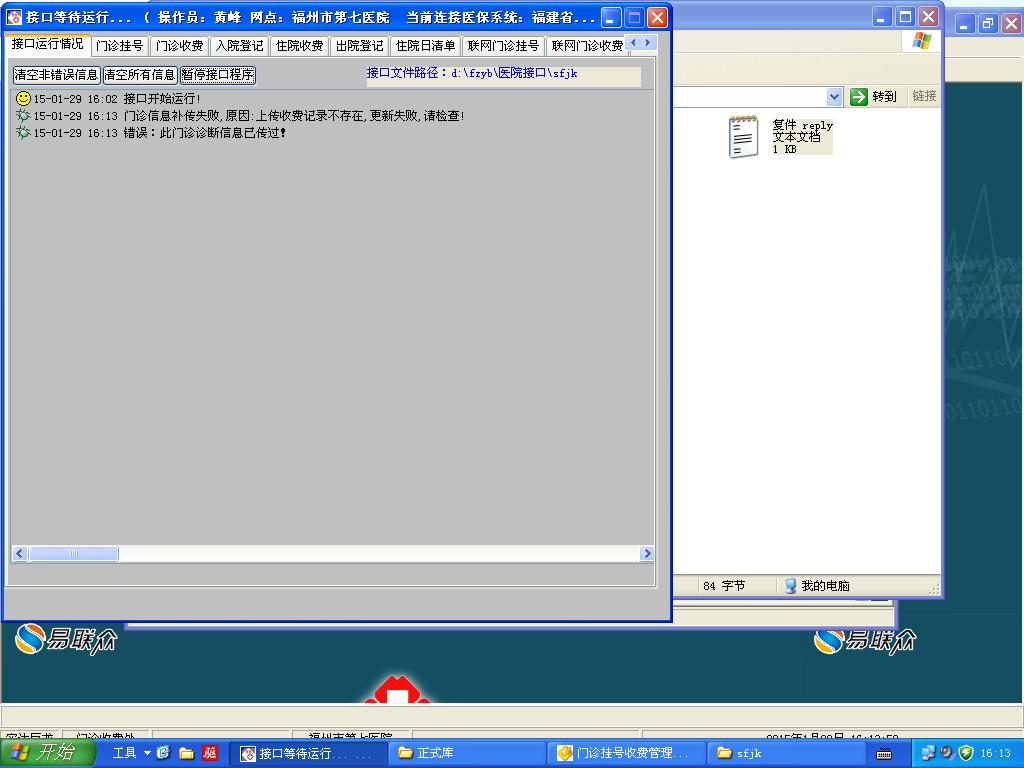Select the 入院登记 tab
The image size is (1024, 768).
coord(240,46)
